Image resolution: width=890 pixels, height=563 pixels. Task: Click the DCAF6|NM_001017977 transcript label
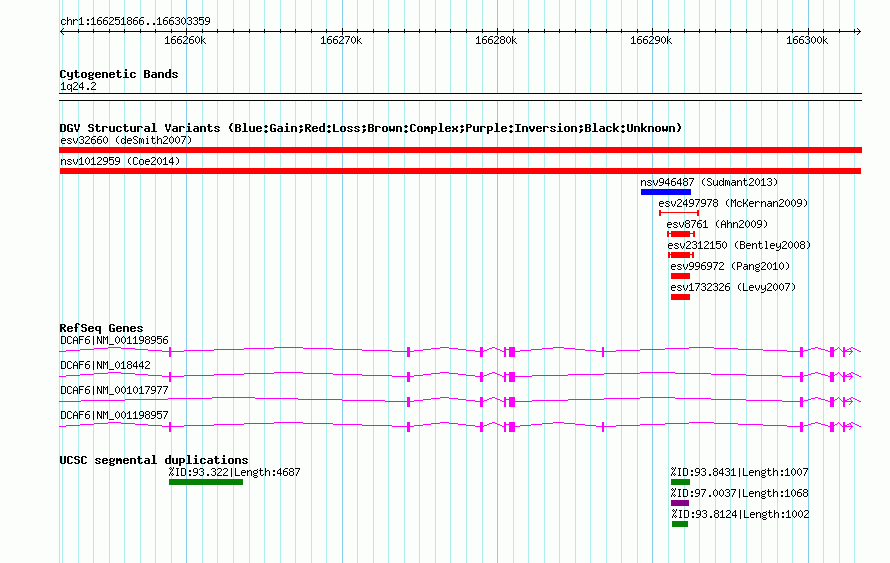pos(114,390)
